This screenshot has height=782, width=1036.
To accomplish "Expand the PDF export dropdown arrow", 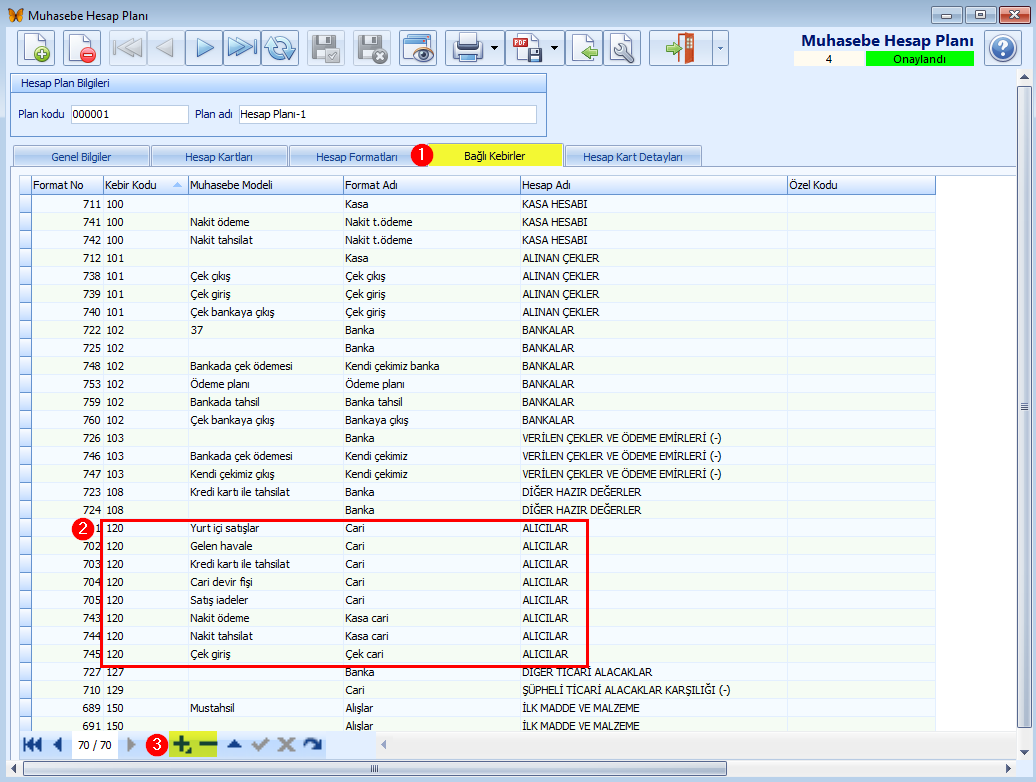I will (554, 48).
